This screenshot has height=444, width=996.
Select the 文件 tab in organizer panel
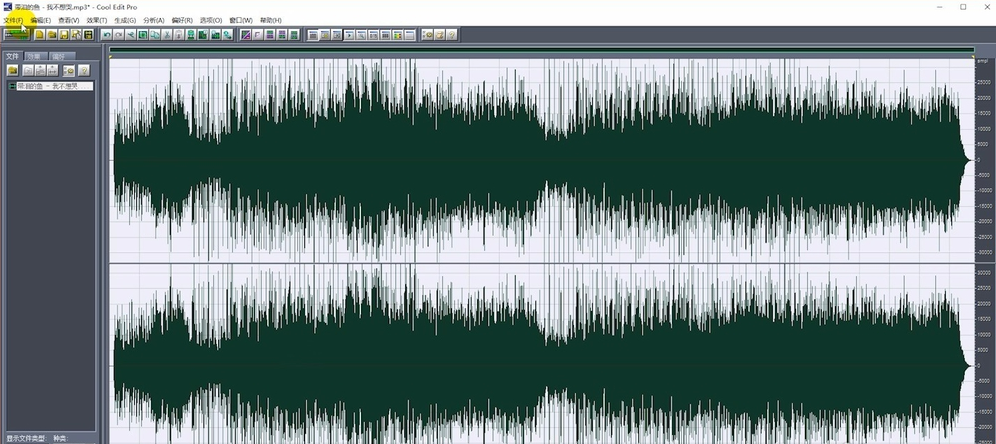[x=13, y=57]
